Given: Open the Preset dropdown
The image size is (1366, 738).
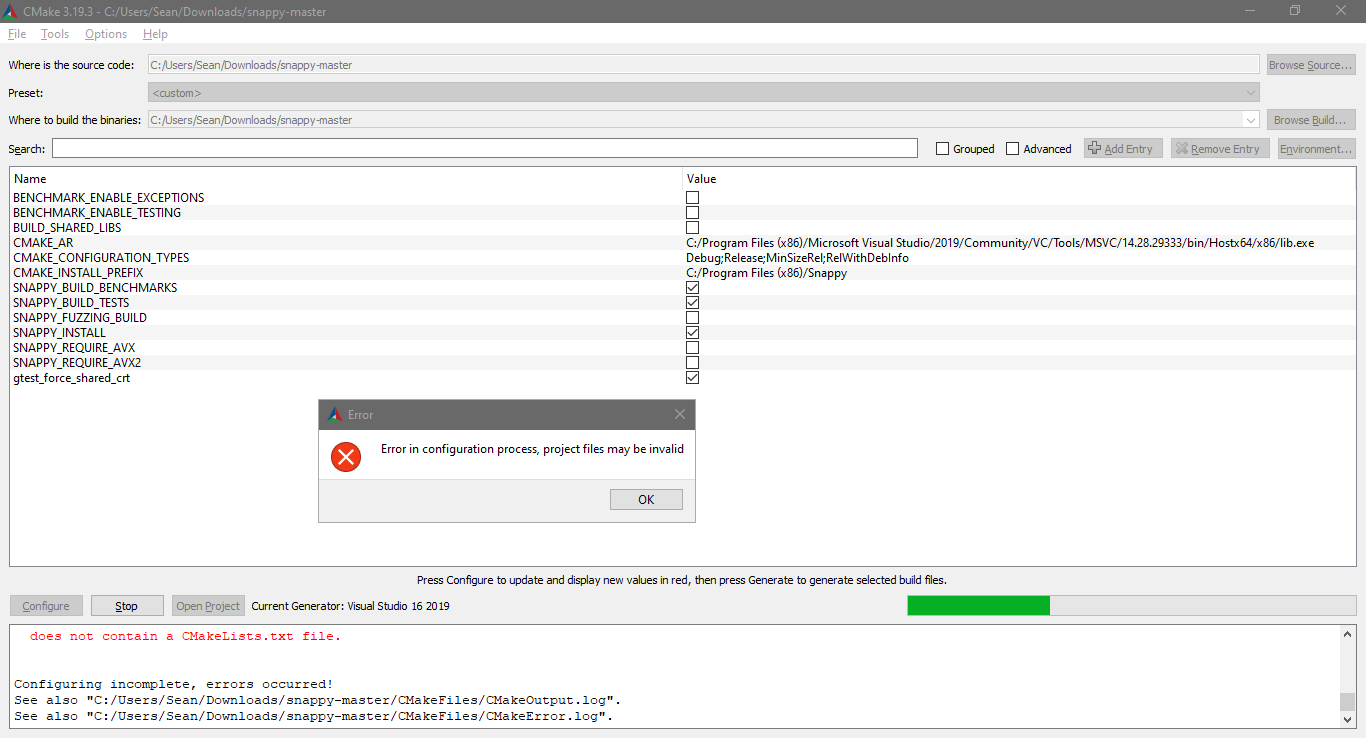Looking at the screenshot, I should click(1251, 91).
